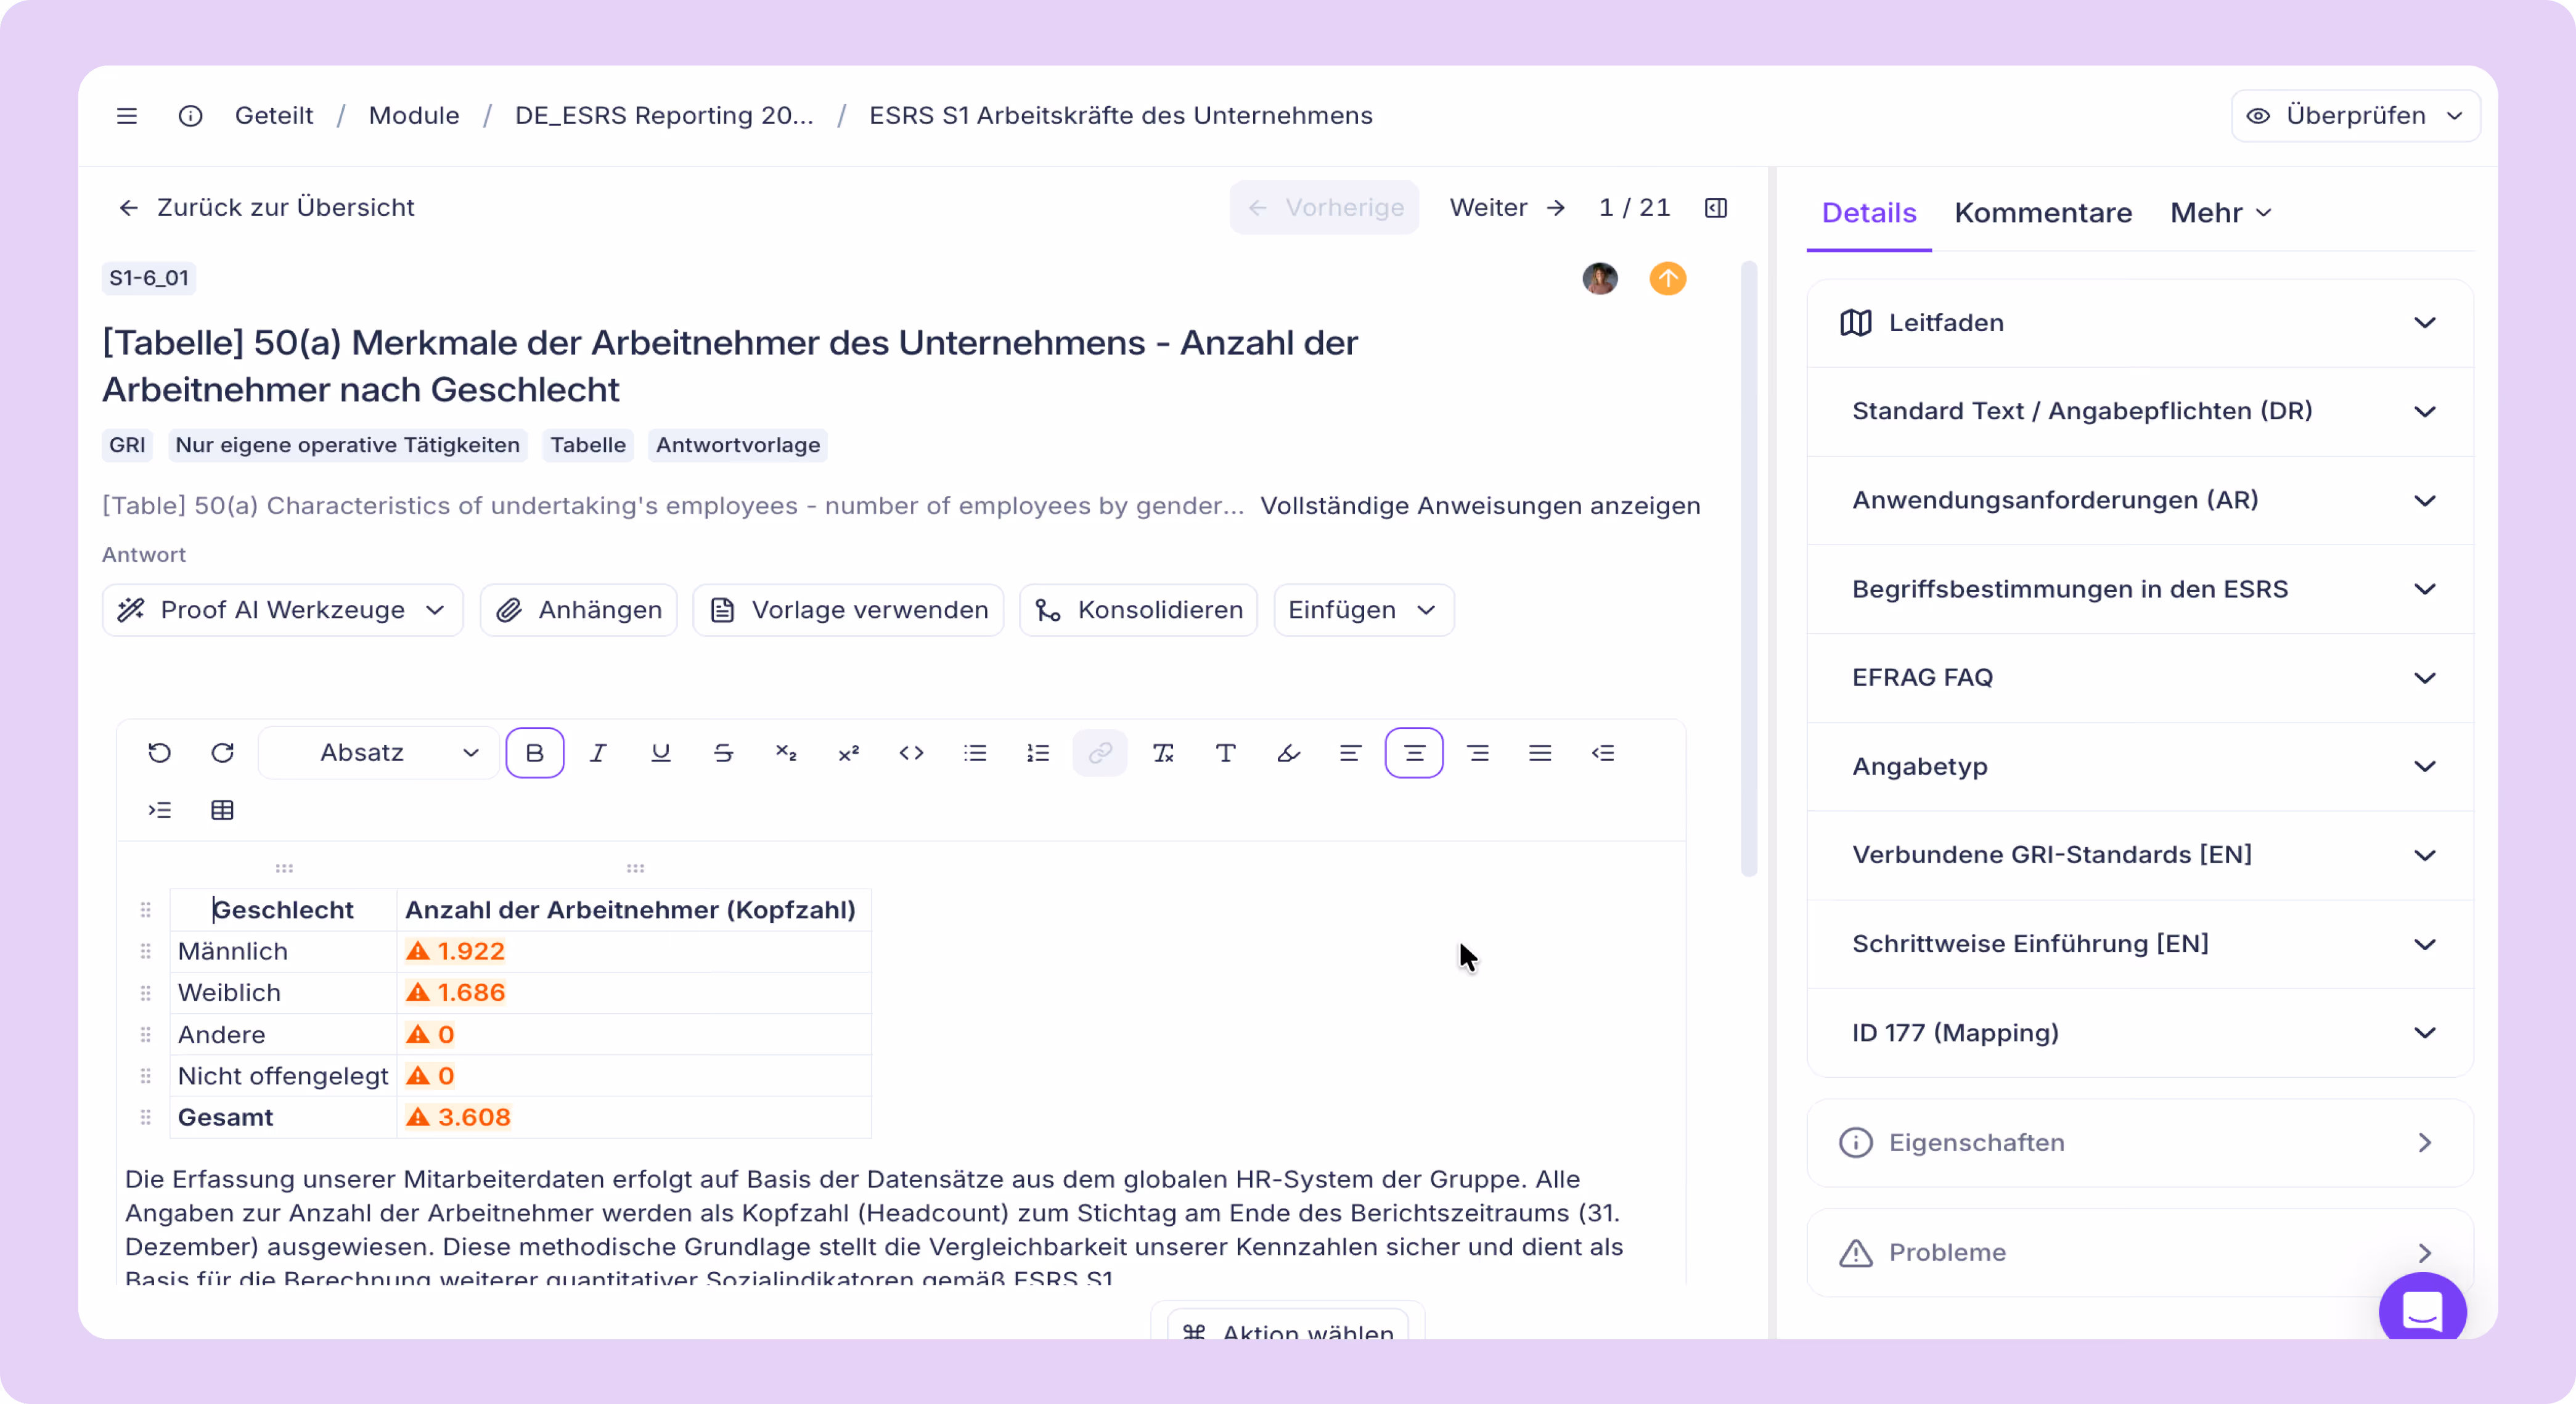Image resolution: width=2576 pixels, height=1404 pixels.
Task: Click Zurück zur Übersicht
Action: click(266, 208)
